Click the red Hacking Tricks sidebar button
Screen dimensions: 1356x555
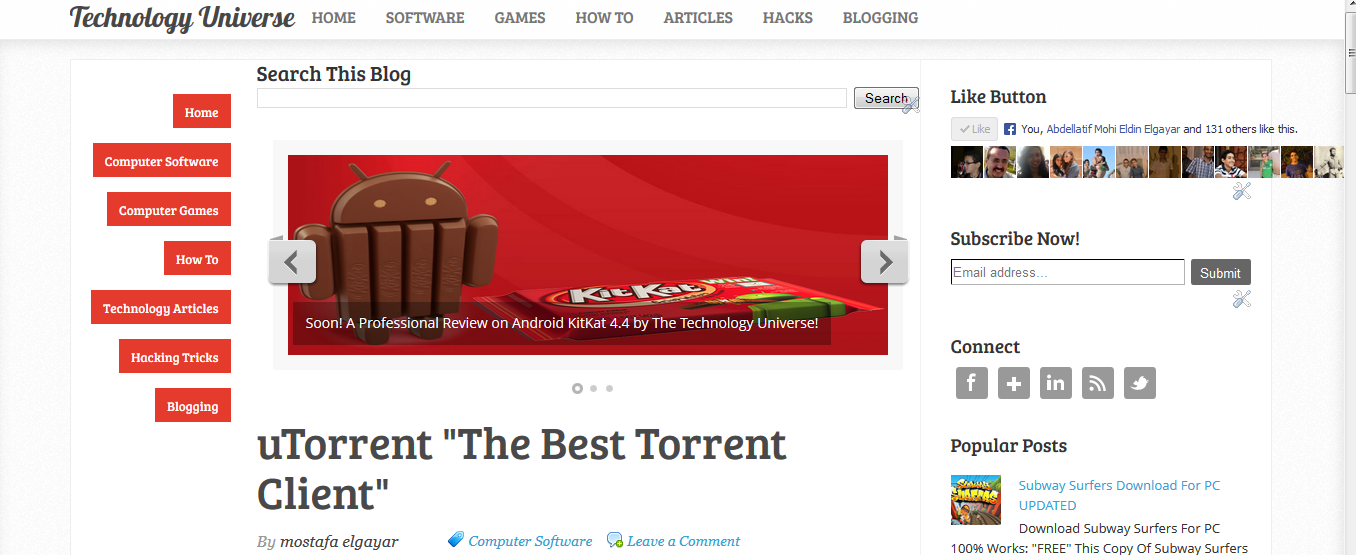pos(175,357)
